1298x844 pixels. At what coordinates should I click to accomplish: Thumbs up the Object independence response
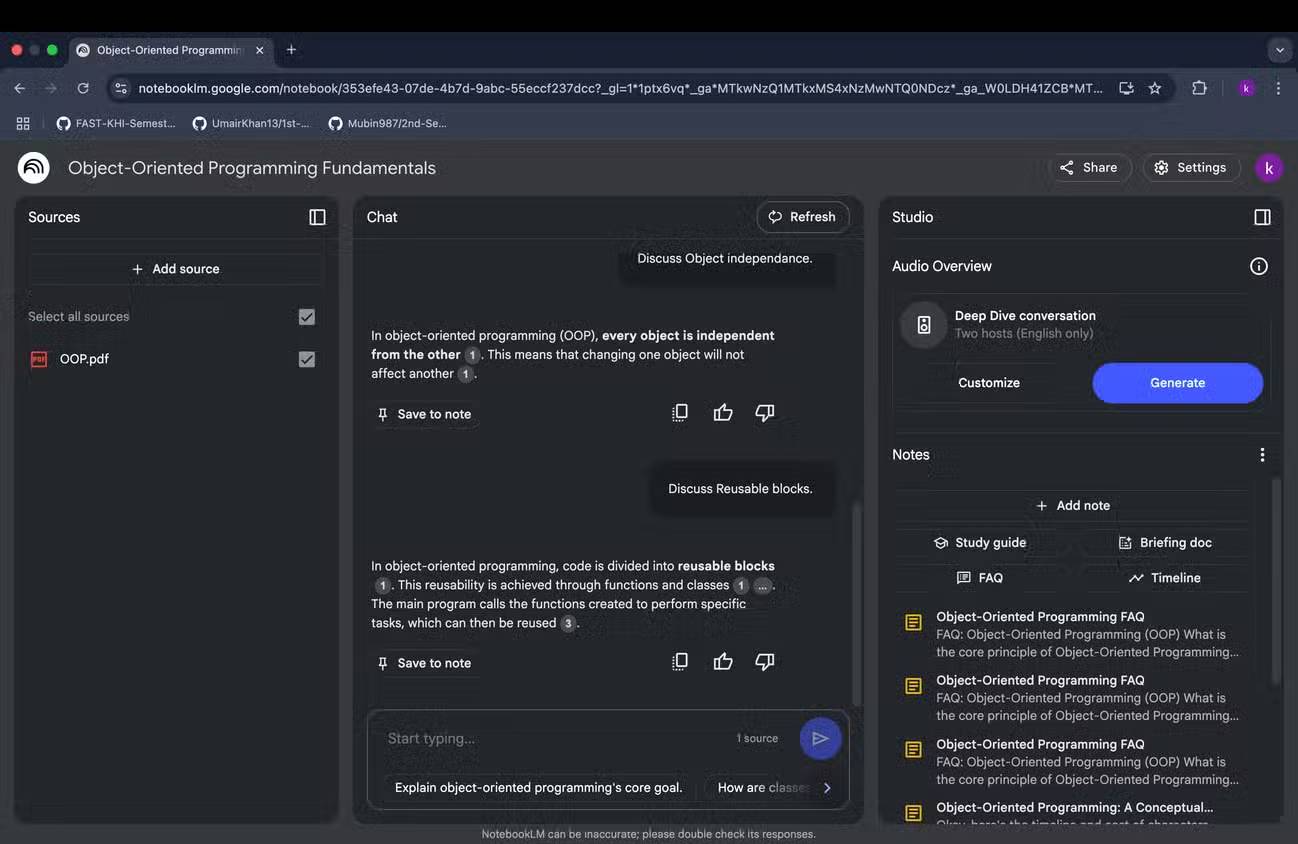tap(723, 412)
